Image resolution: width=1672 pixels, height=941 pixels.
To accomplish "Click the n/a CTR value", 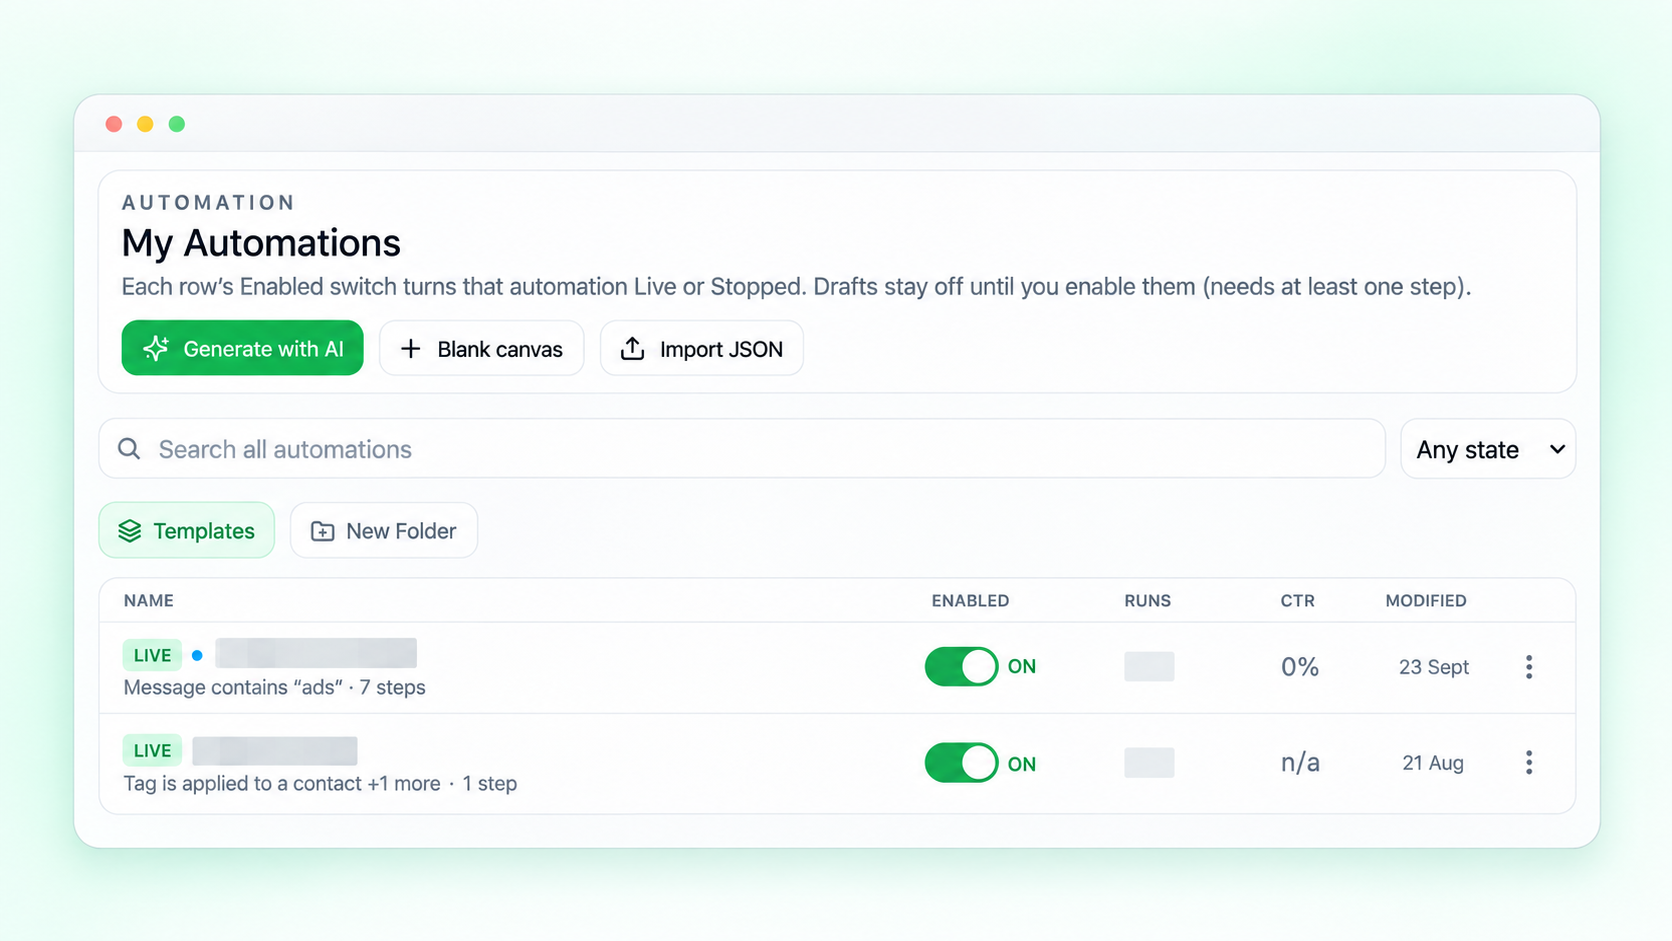I will coord(1300,763).
